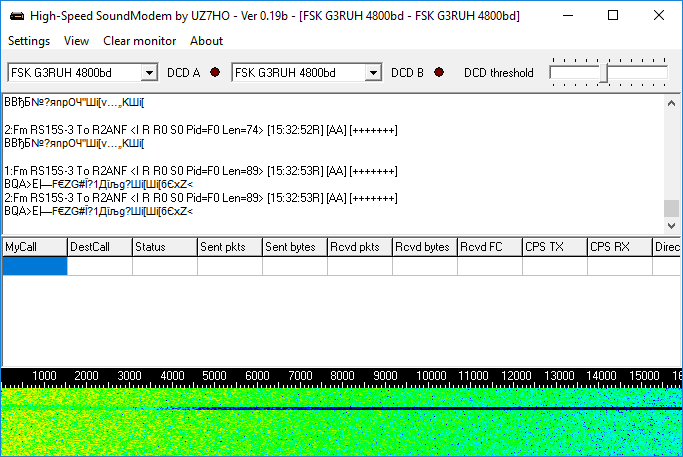The height and width of the screenshot is (457, 683).
Task: Open the About menu item
Action: [206, 41]
